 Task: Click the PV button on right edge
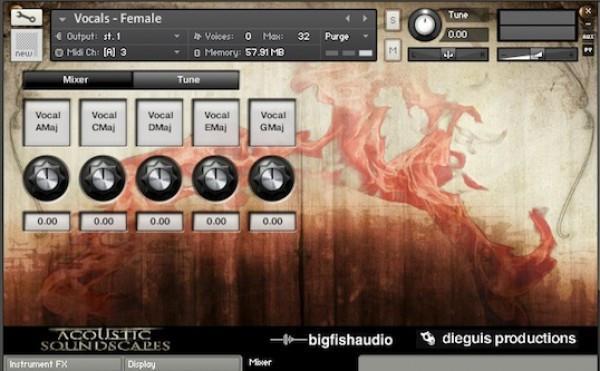588,50
